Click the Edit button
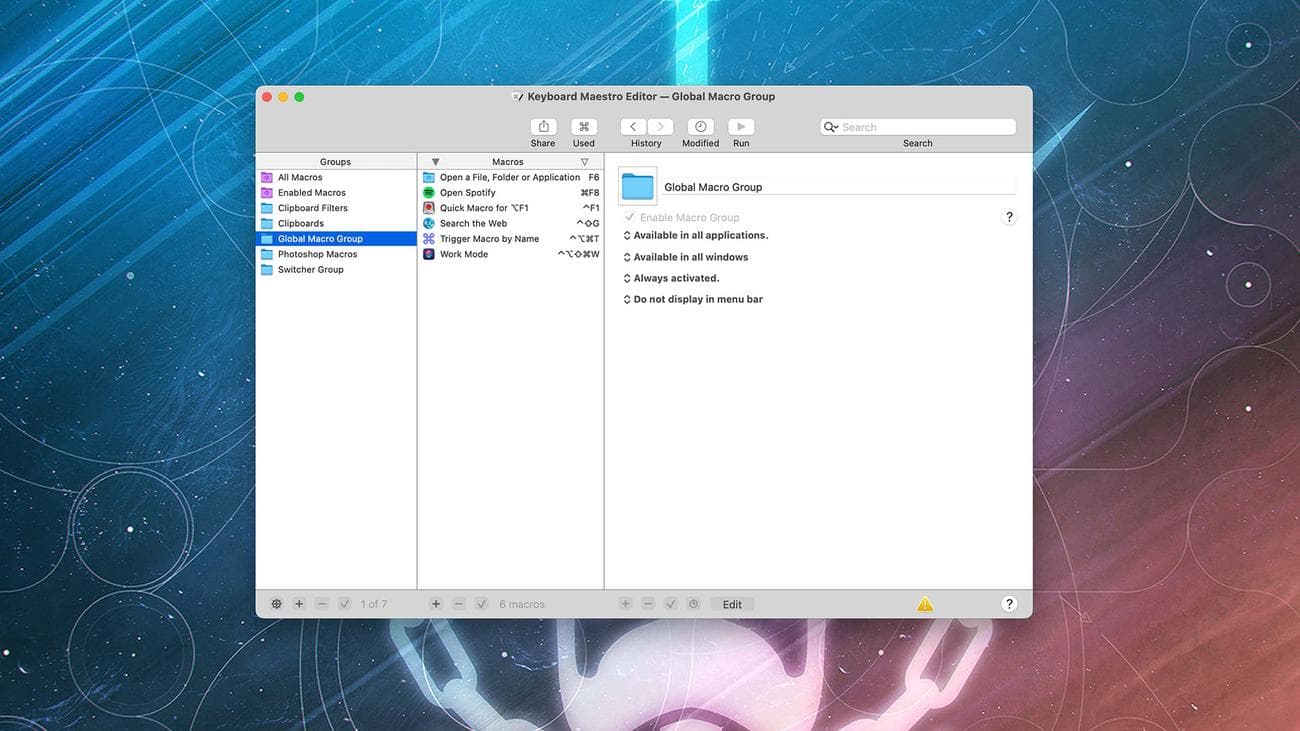Image resolution: width=1300 pixels, height=731 pixels. (732, 604)
